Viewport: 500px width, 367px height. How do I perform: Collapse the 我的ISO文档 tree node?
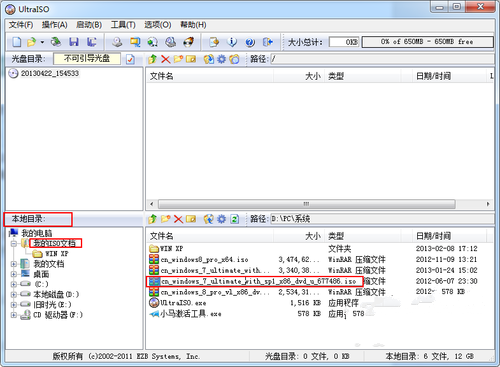[14, 243]
